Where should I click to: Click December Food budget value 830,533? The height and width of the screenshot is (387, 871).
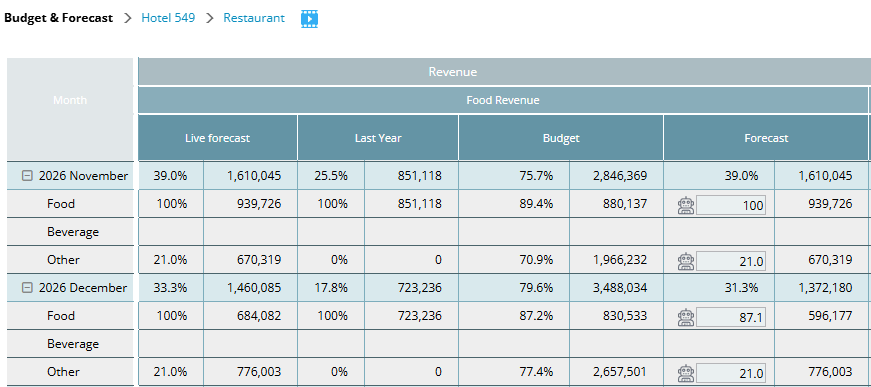point(625,316)
